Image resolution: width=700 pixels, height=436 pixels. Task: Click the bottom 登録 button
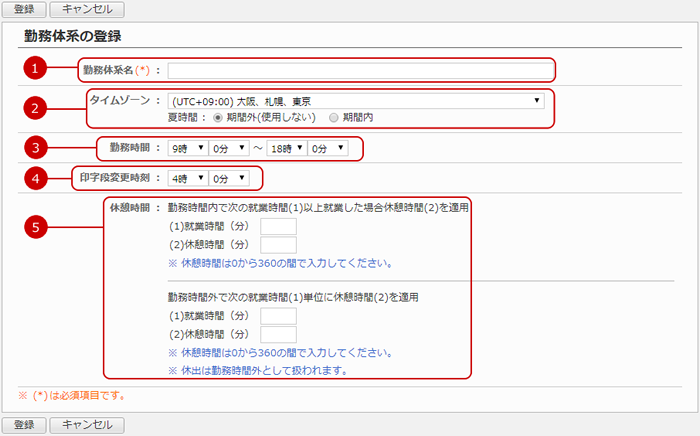[x=25, y=425]
